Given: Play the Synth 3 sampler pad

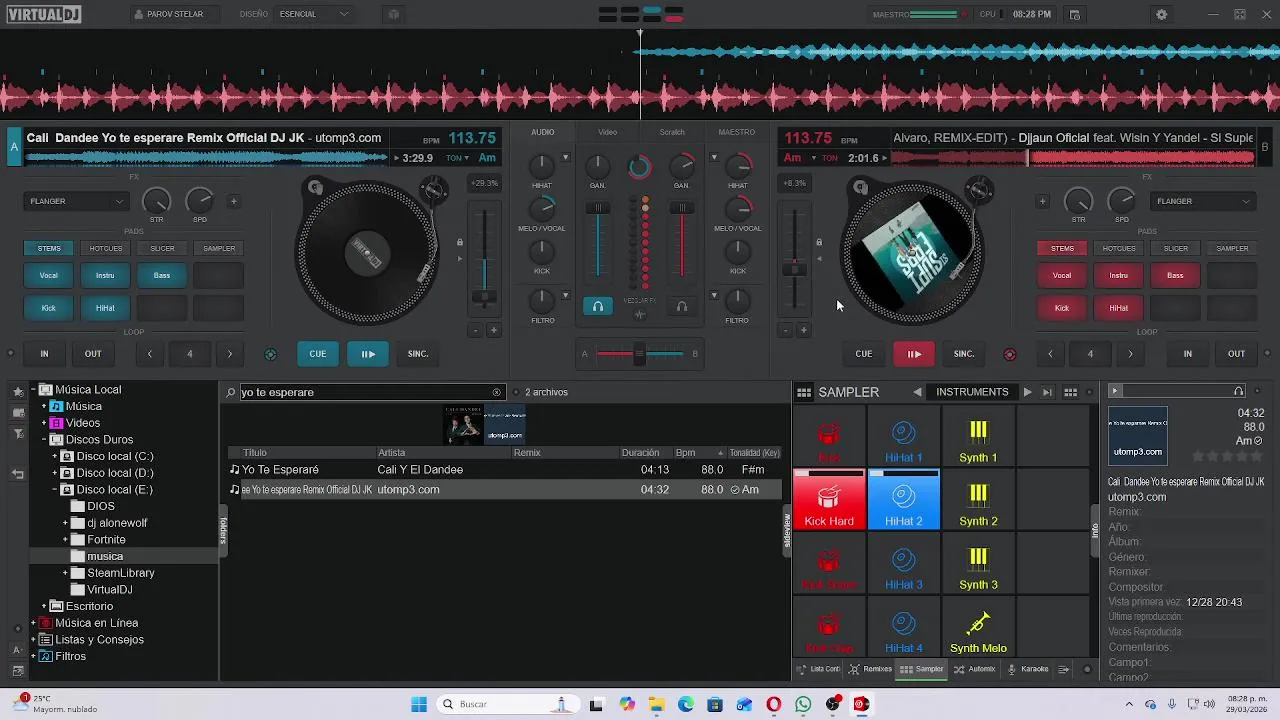Looking at the screenshot, I should (x=978, y=564).
